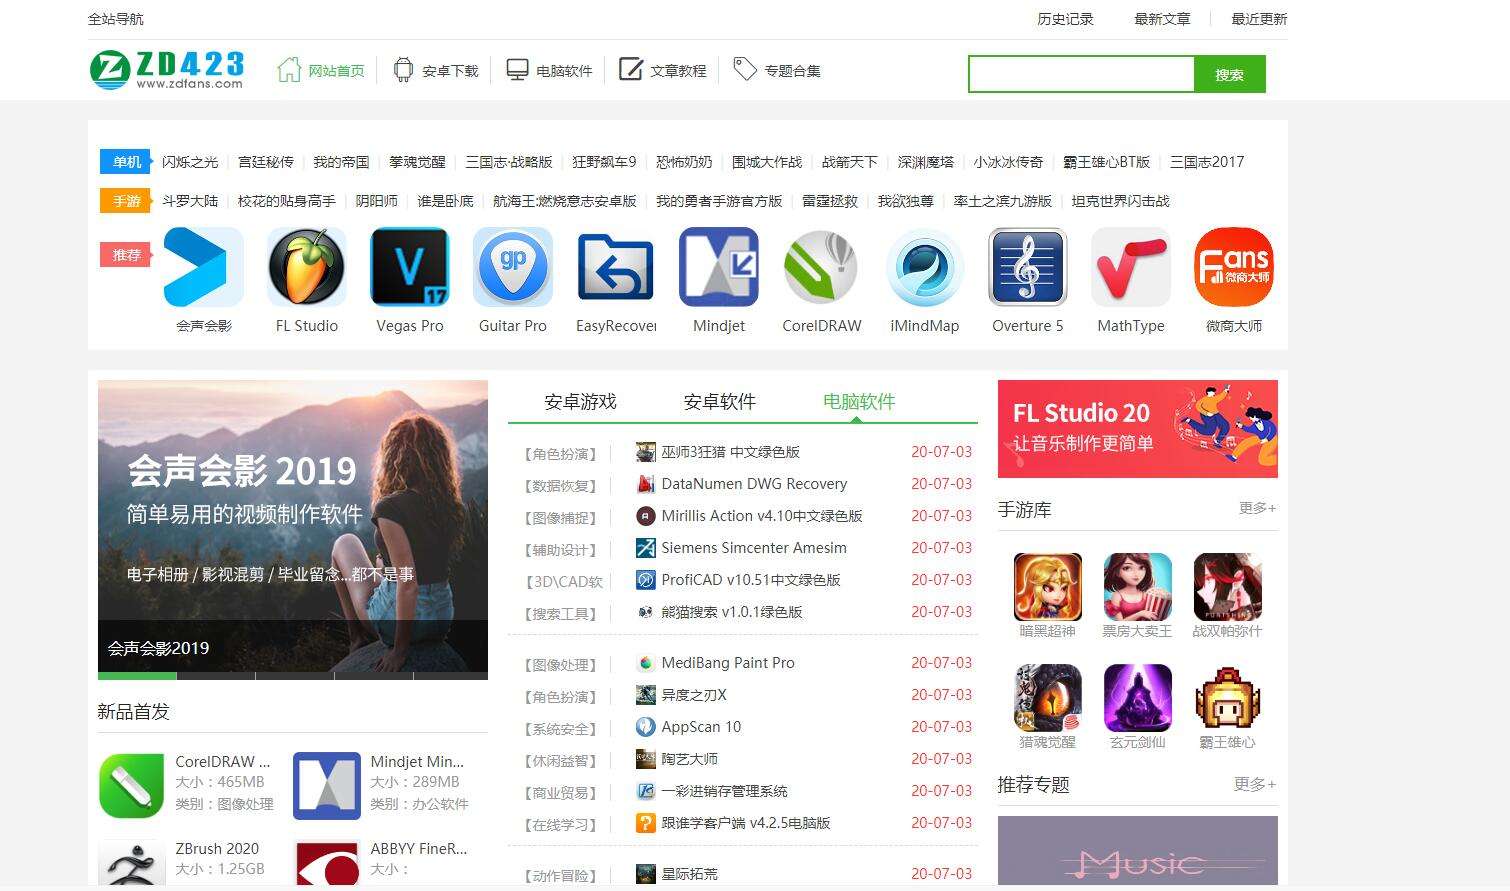Open 三国志2017 game link

(1207, 162)
